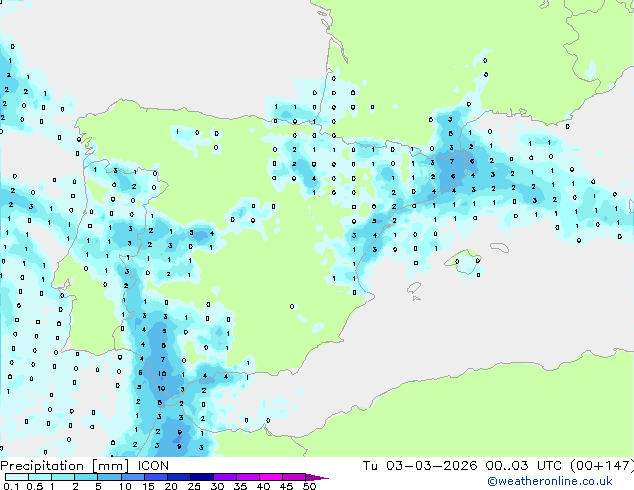
Task: Click the "ICON" model name label
Action: point(153,466)
